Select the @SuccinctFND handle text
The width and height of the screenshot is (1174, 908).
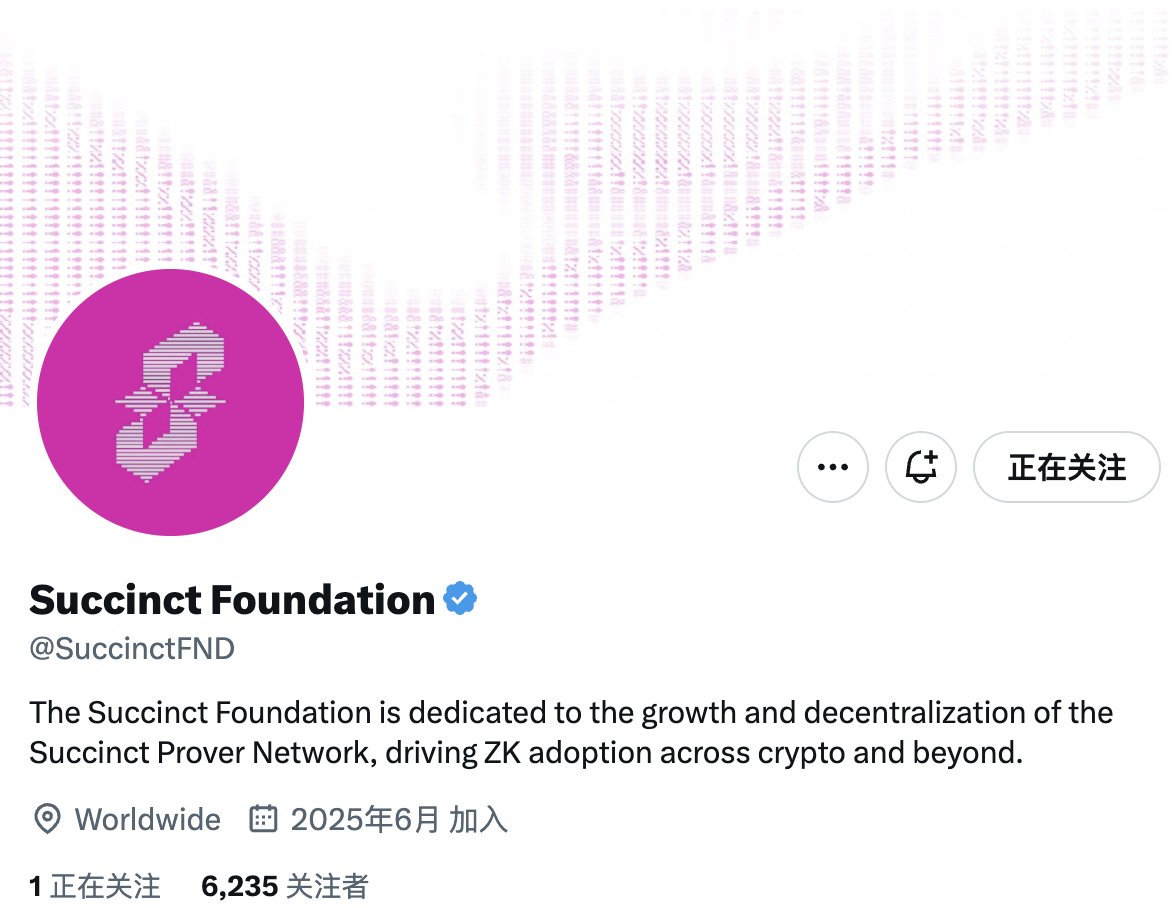(x=132, y=649)
